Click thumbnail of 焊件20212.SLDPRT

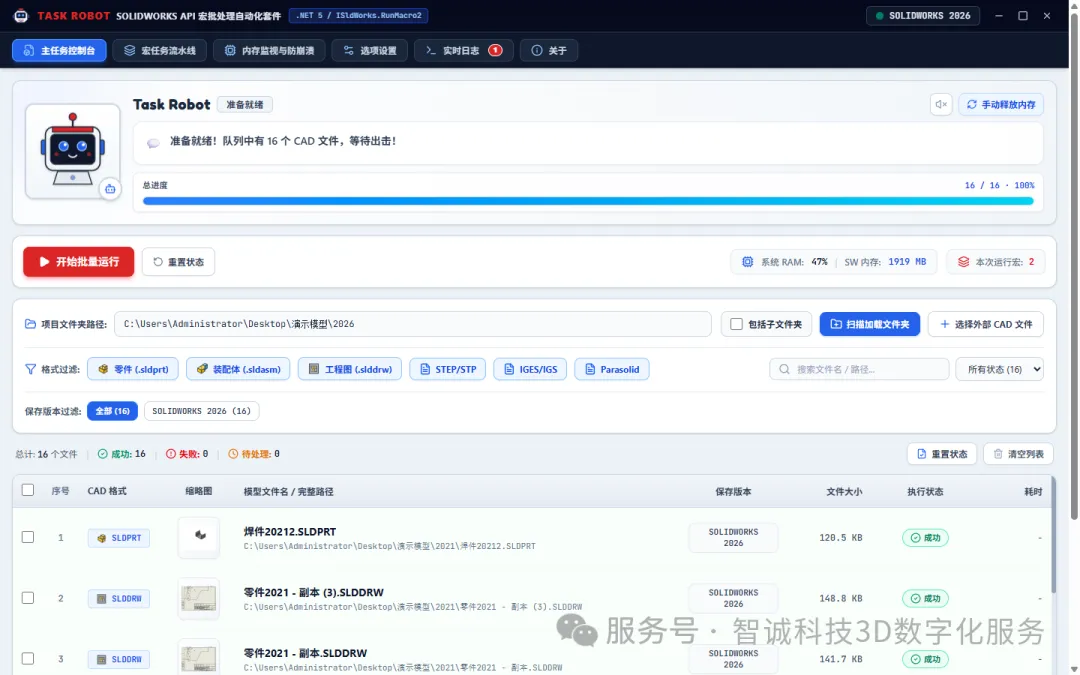coord(199,537)
